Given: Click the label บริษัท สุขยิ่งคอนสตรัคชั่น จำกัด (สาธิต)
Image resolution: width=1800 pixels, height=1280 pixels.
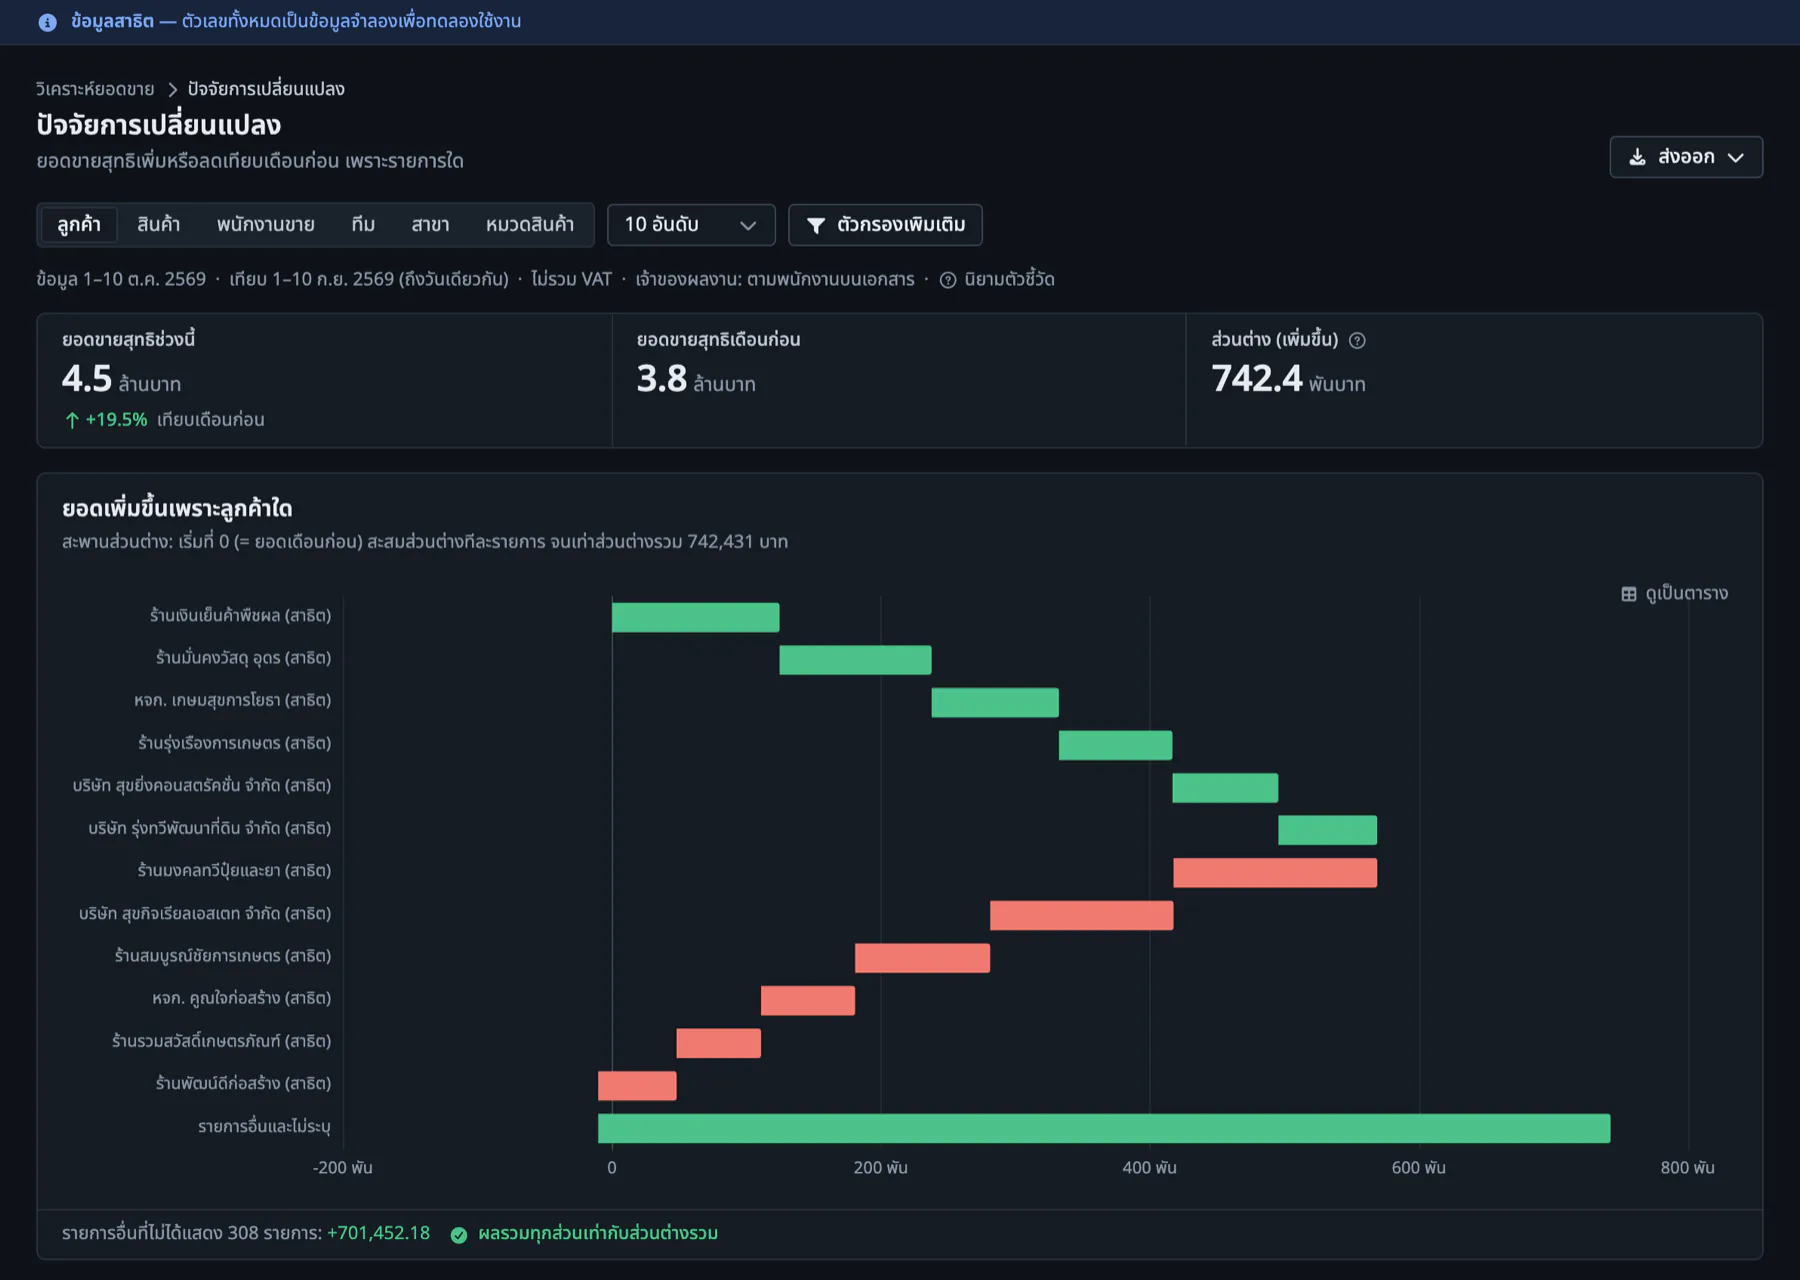Looking at the screenshot, I should pyautogui.click(x=201, y=785).
